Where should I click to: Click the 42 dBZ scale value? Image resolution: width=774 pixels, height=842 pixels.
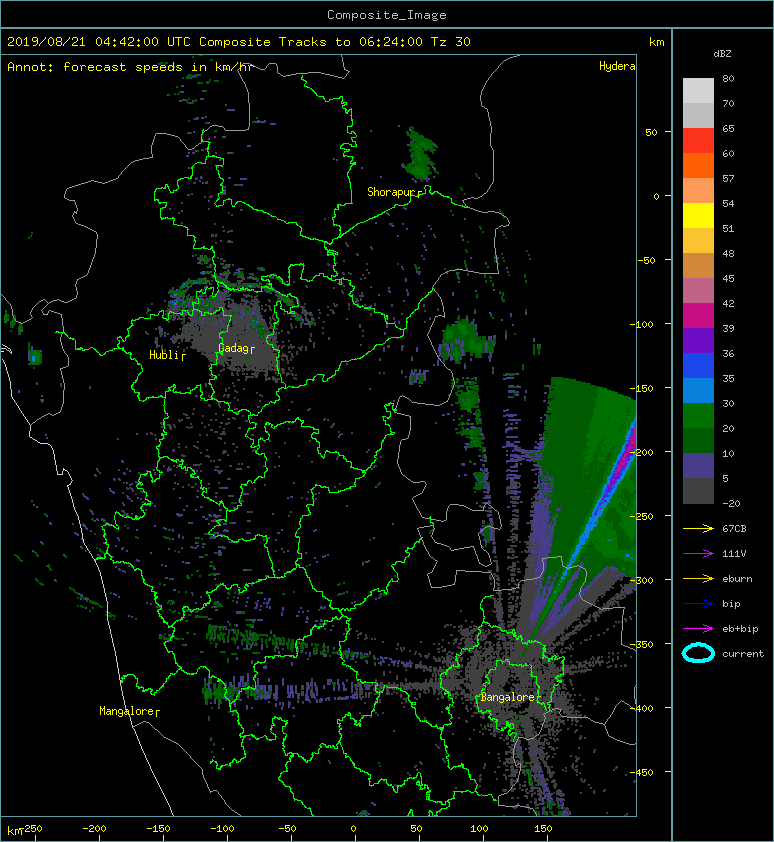tap(728, 303)
